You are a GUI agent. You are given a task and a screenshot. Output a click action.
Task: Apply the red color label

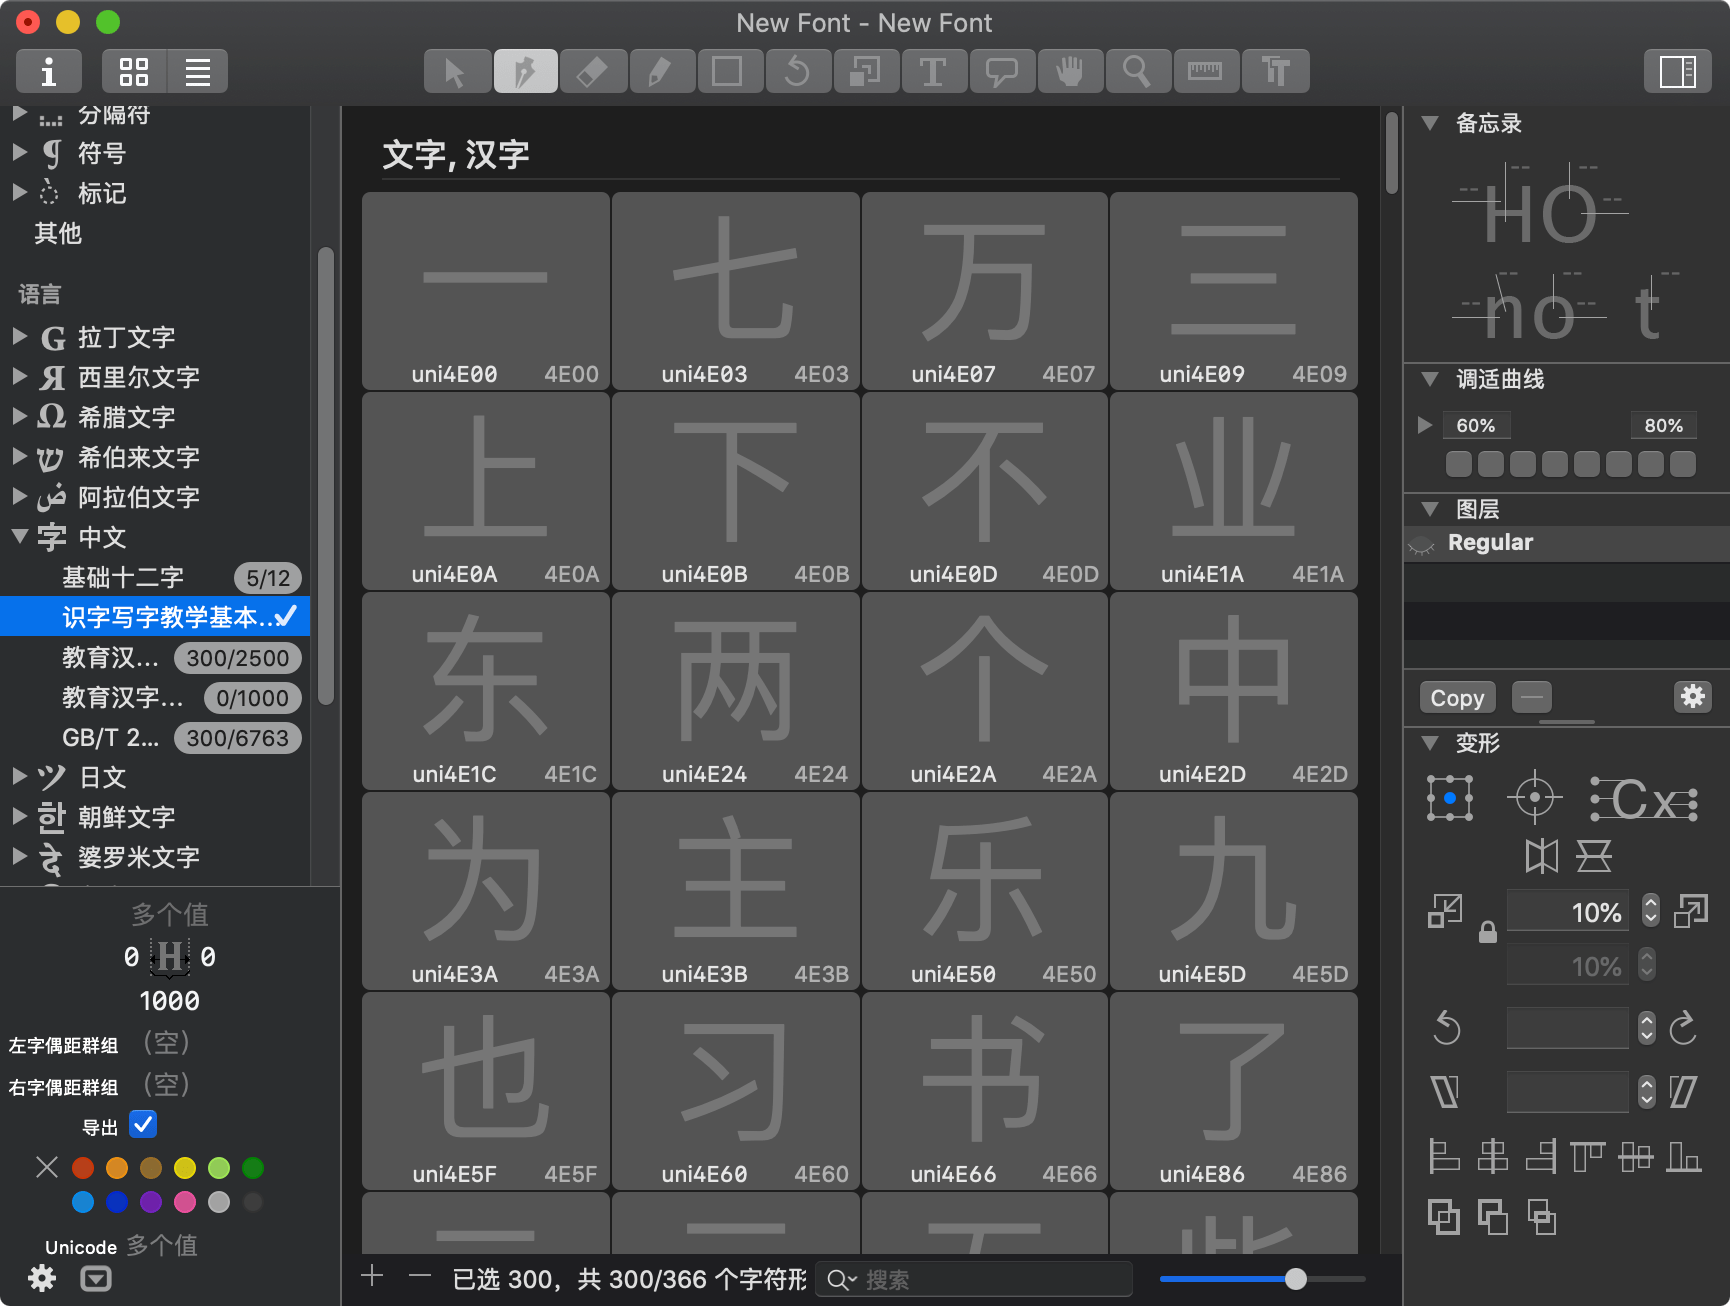83,1167
